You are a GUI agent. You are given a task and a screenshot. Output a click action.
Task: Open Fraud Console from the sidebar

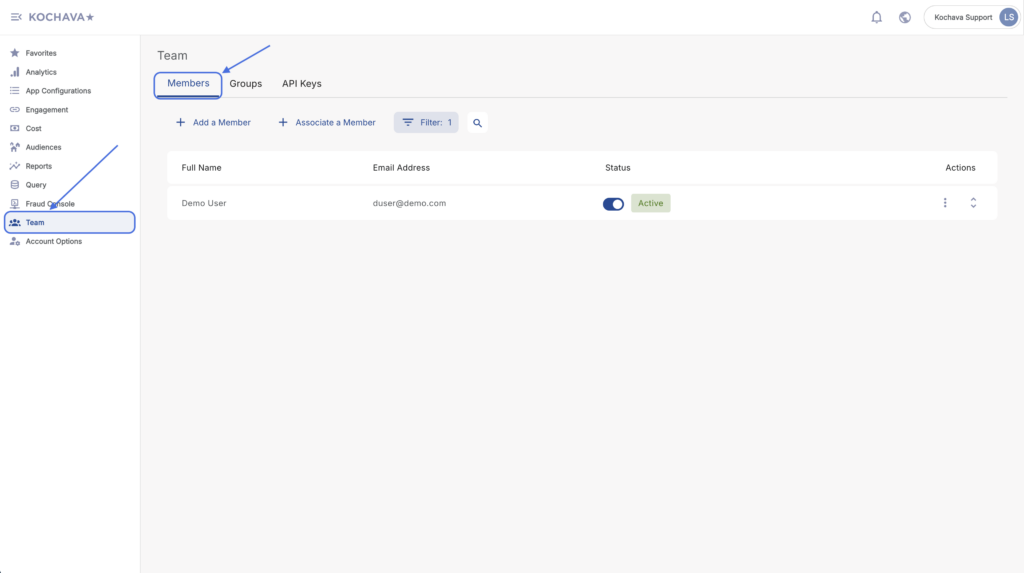pyautogui.click(x=49, y=204)
